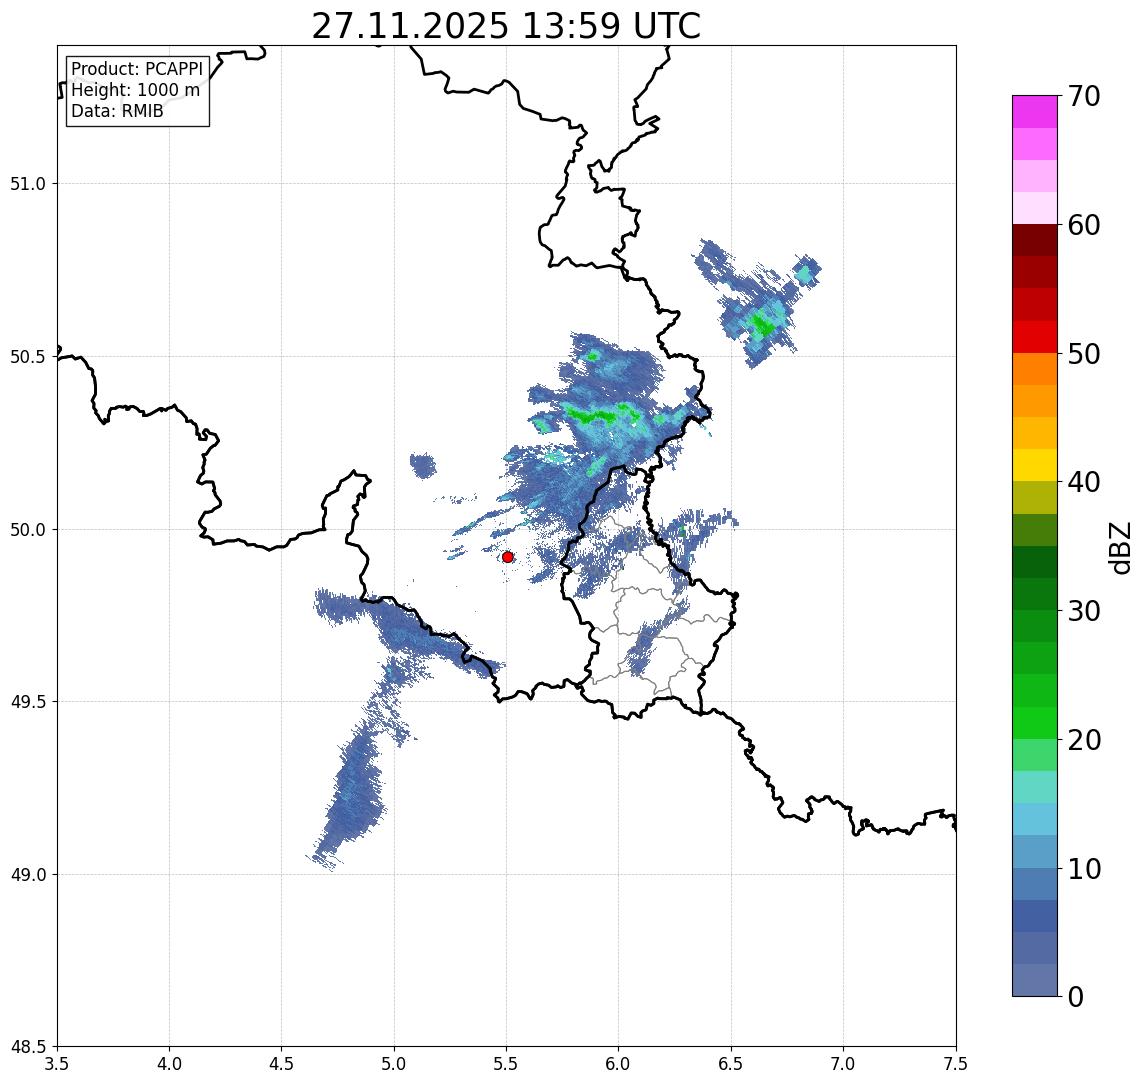Click longitude axis label 5.0

click(x=394, y=1064)
